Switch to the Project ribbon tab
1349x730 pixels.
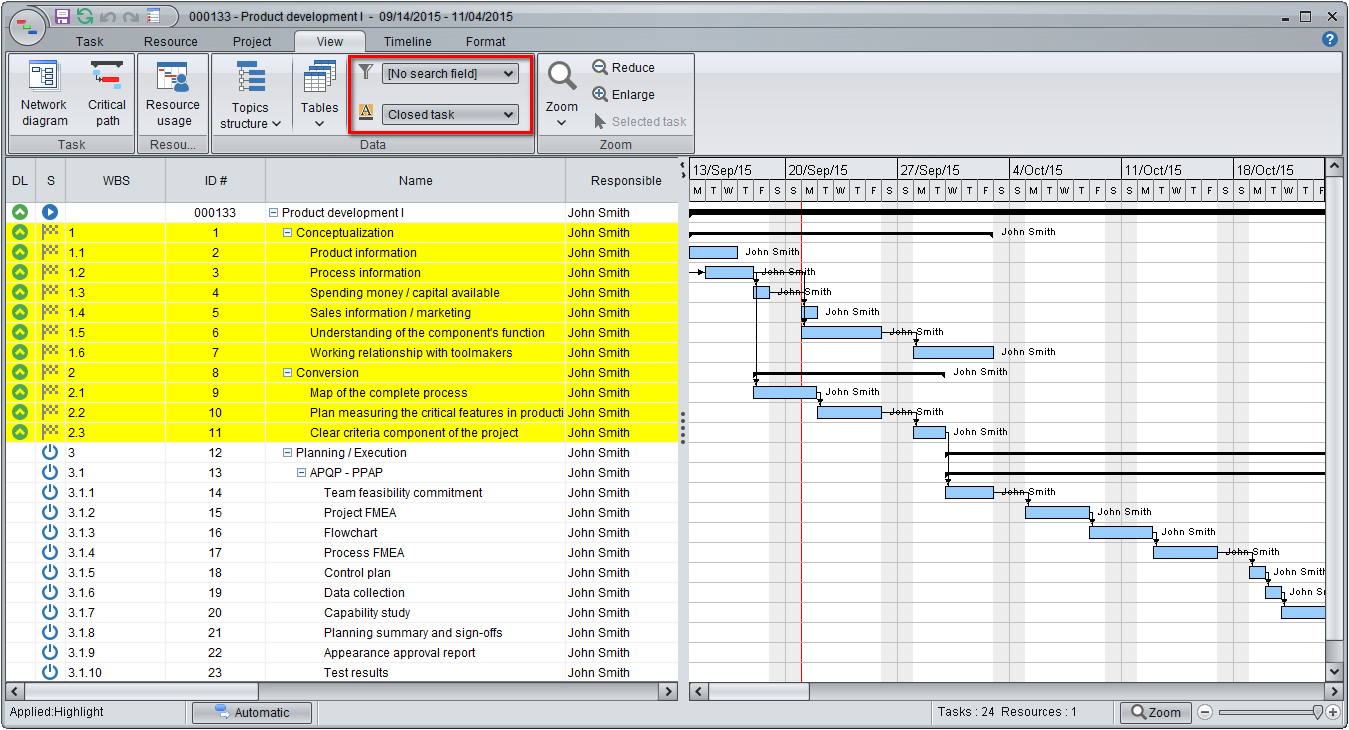[252, 42]
